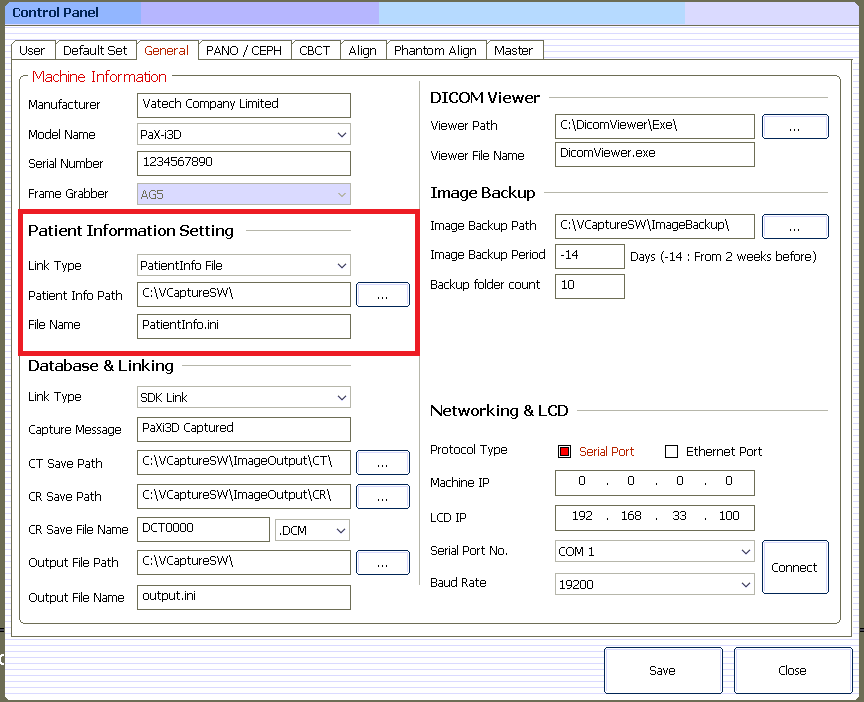Image resolution: width=864 pixels, height=702 pixels.
Task: Open the Default Set tab
Action: [x=95, y=50]
